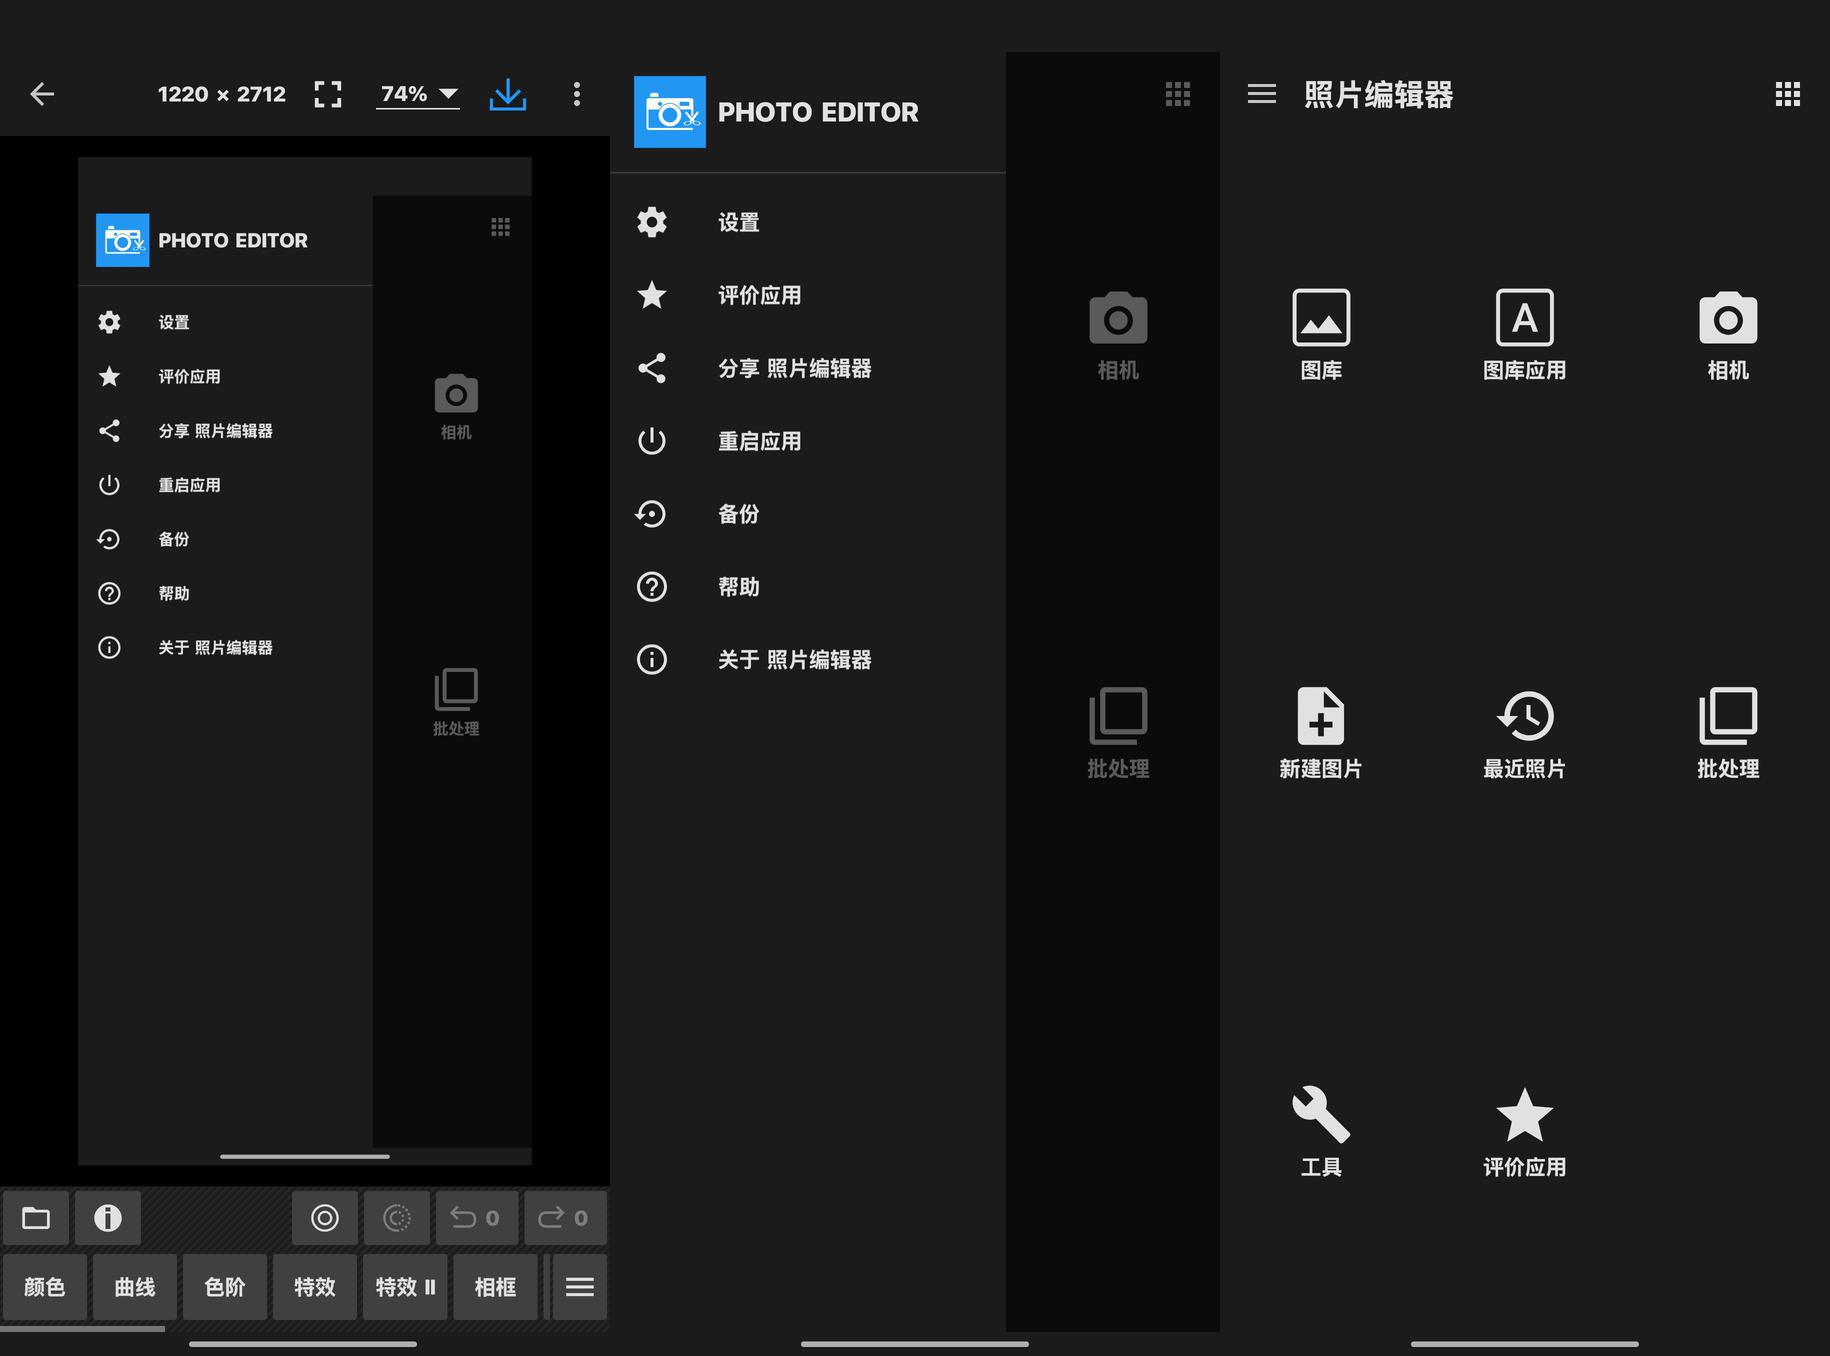This screenshot has width=1830, height=1356.
Task: Save image with the blue download icon
Action: 508,95
